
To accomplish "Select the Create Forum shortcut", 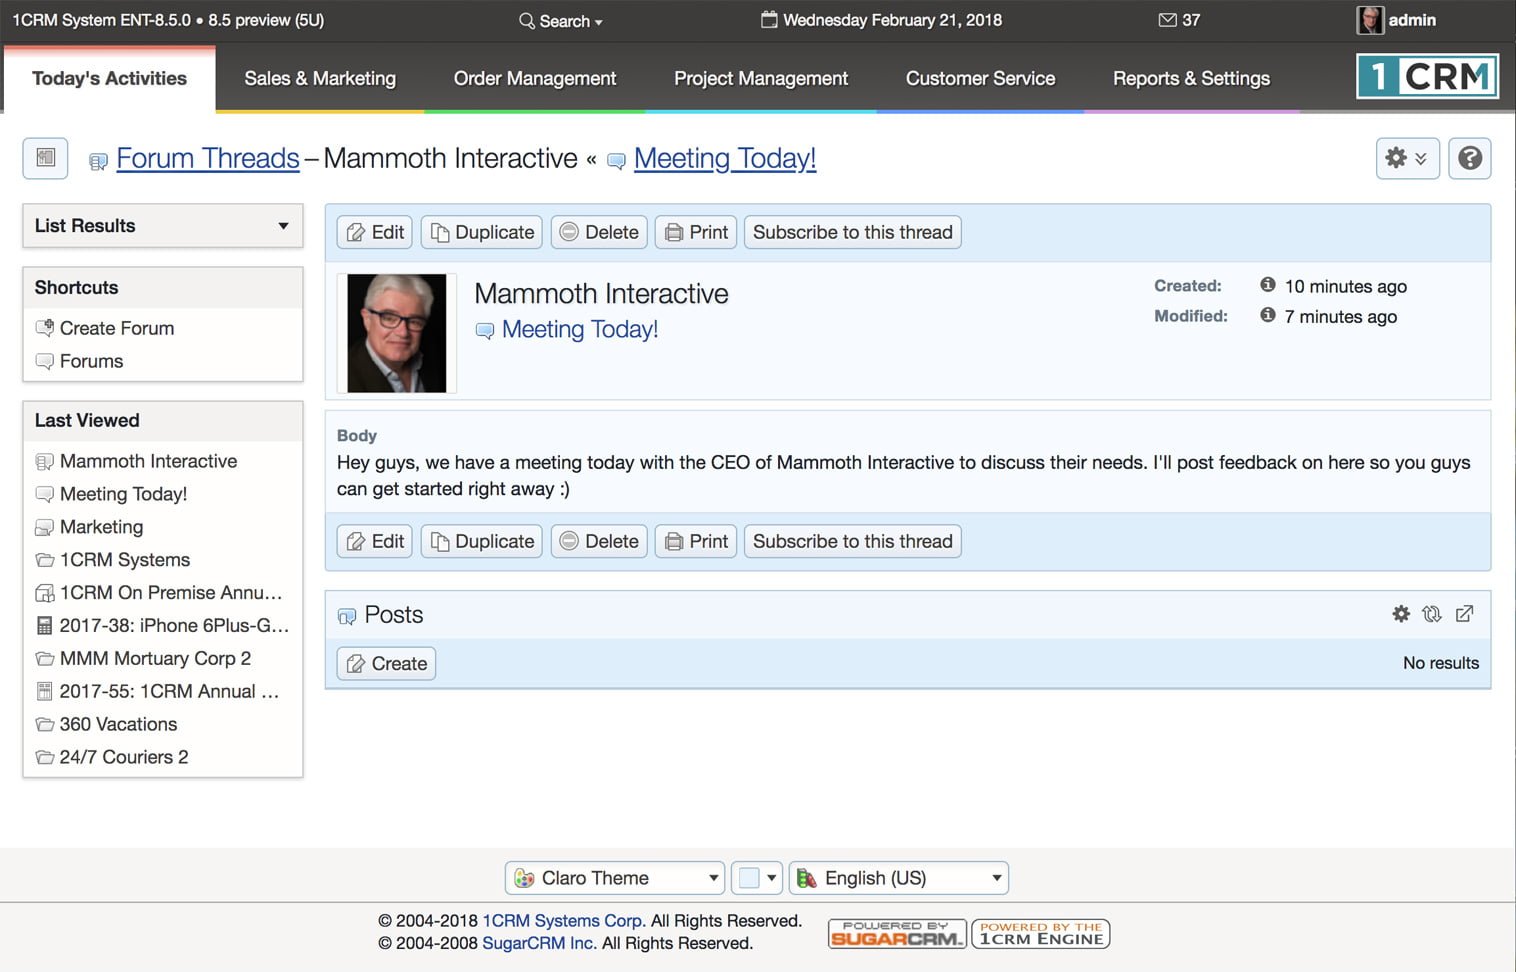I will click(x=117, y=328).
